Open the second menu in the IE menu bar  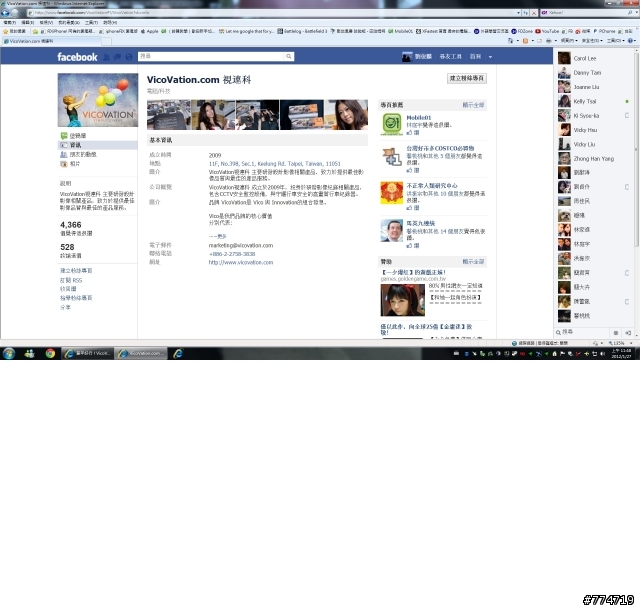coord(28,22)
